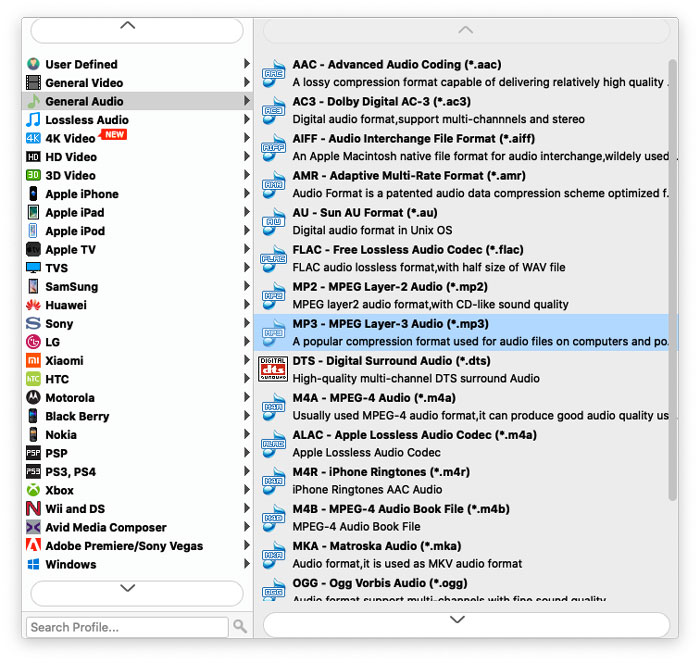This screenshot has height=663, width=700.
Task: Click the M4R iPhone Ringtones icon
Action: click(x=273, y=481)
